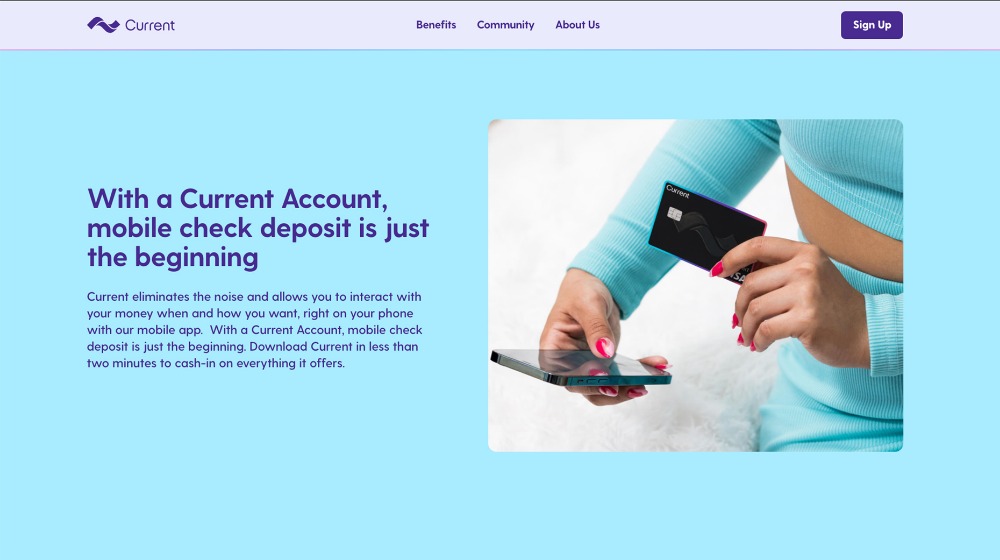Click the paragraph beginning "Current eliminates the noise"
This screenshot has height=560, width=1000.
coord(254,330)
